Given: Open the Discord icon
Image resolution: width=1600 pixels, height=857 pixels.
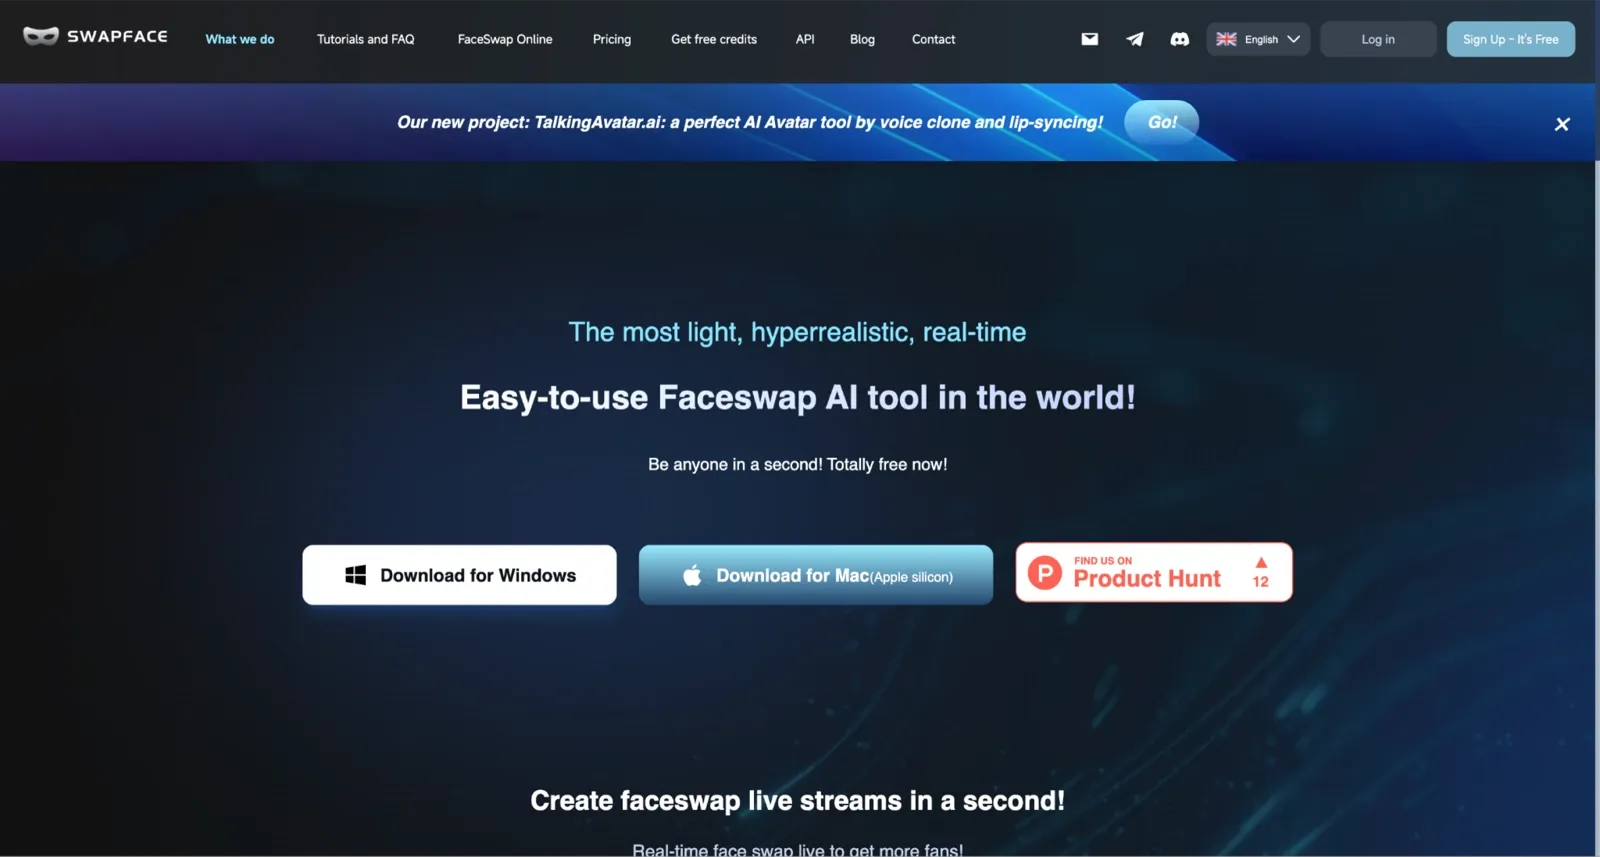Looking at the screenshot, I should click(1180, 39).
